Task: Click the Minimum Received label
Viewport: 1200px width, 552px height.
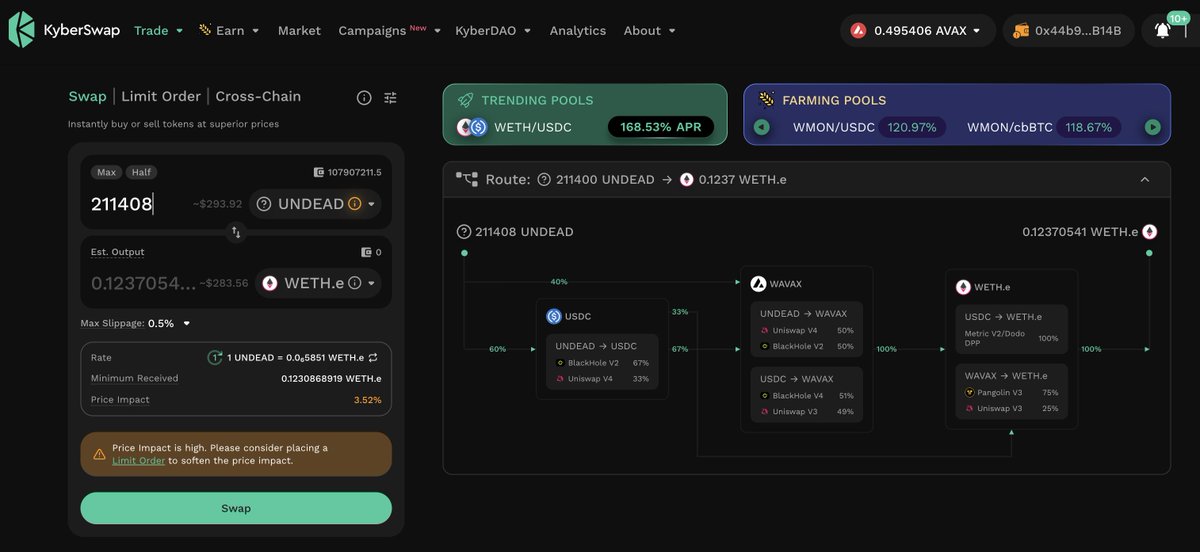Action: 134,378
